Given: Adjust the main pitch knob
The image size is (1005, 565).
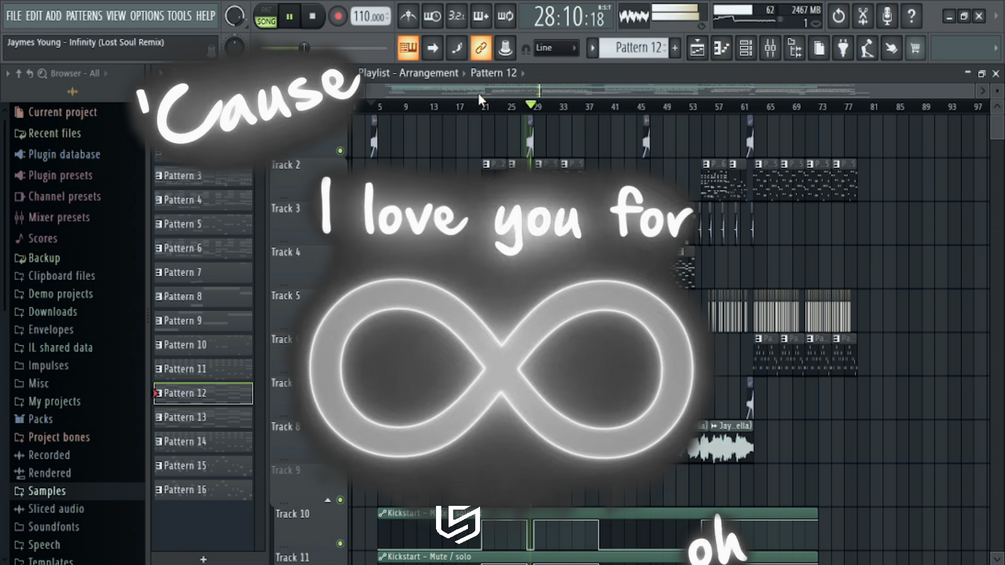Looking at the screenshot, I should click(x=235, y=46).
